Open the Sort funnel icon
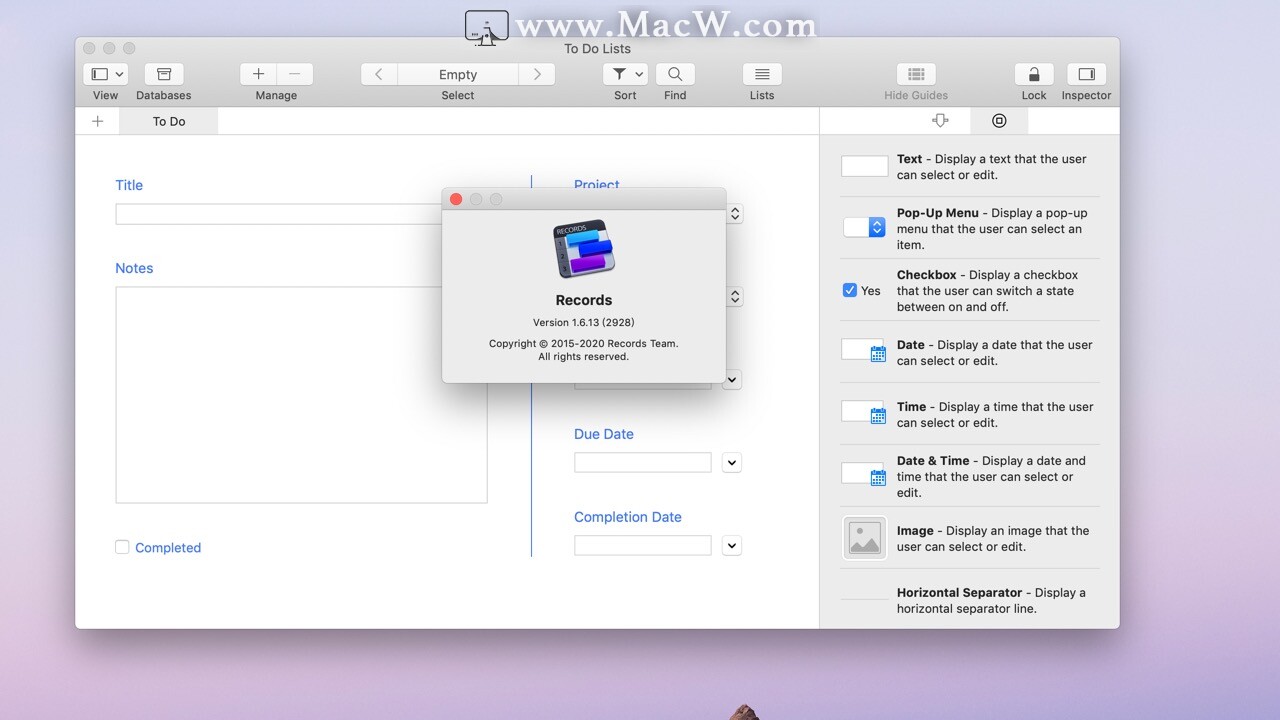Screen dimensions: 1280x720 click(x=620, y=74)
